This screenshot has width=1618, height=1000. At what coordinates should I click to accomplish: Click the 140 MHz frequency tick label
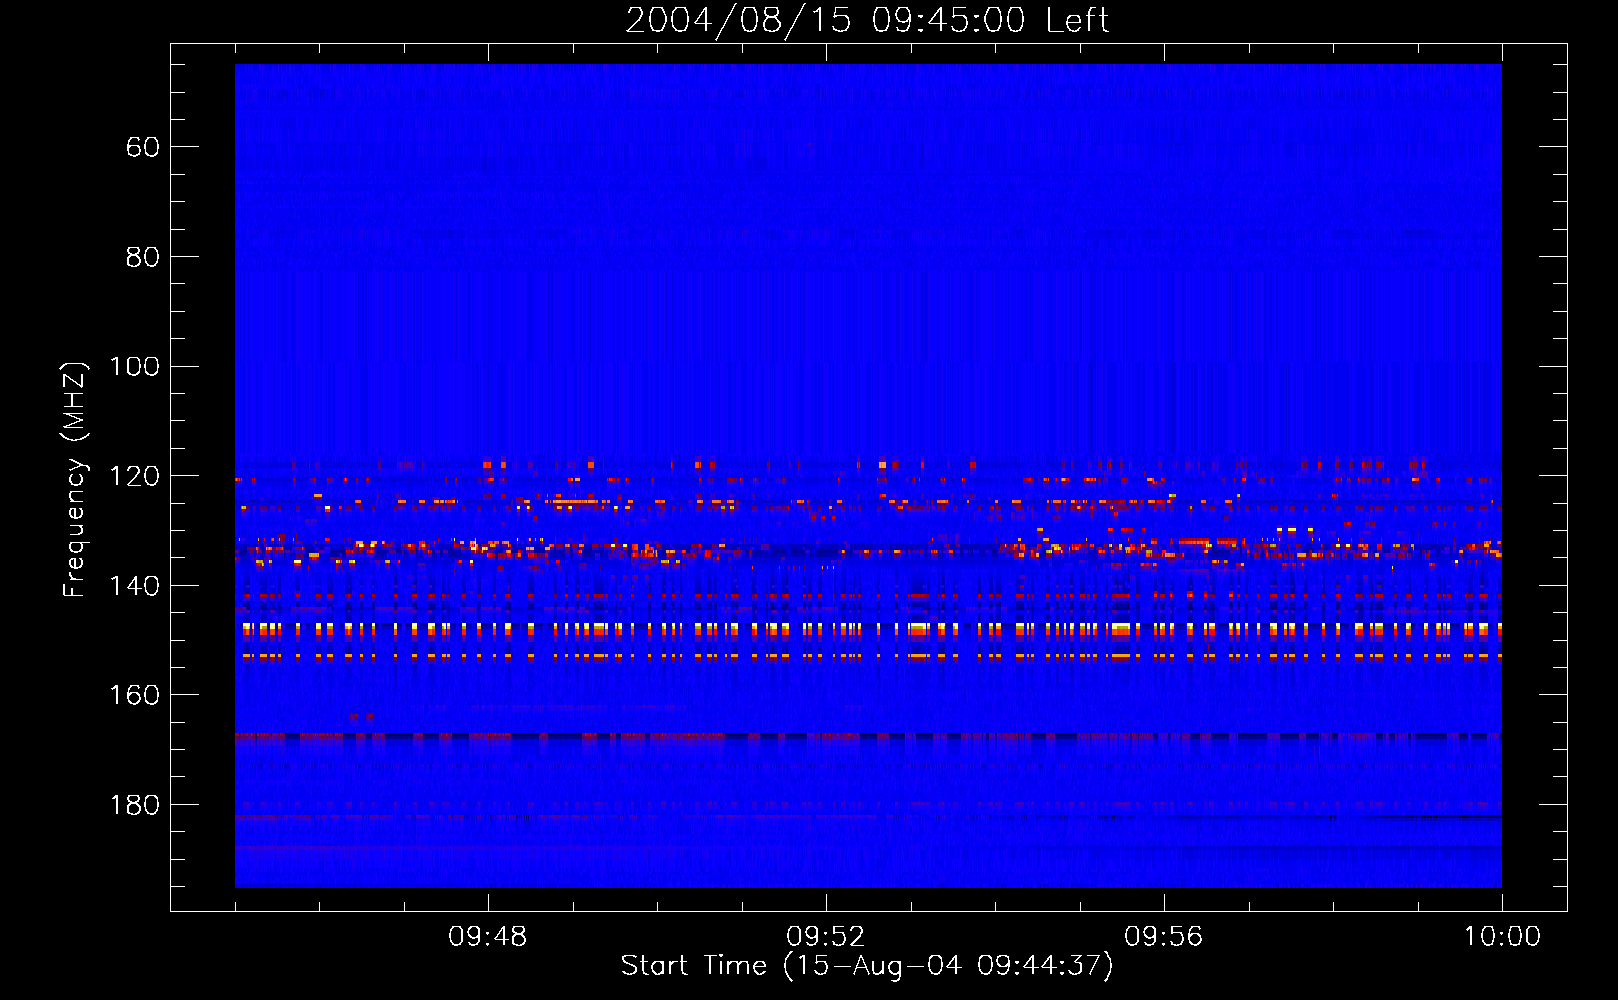click(134, 586)
